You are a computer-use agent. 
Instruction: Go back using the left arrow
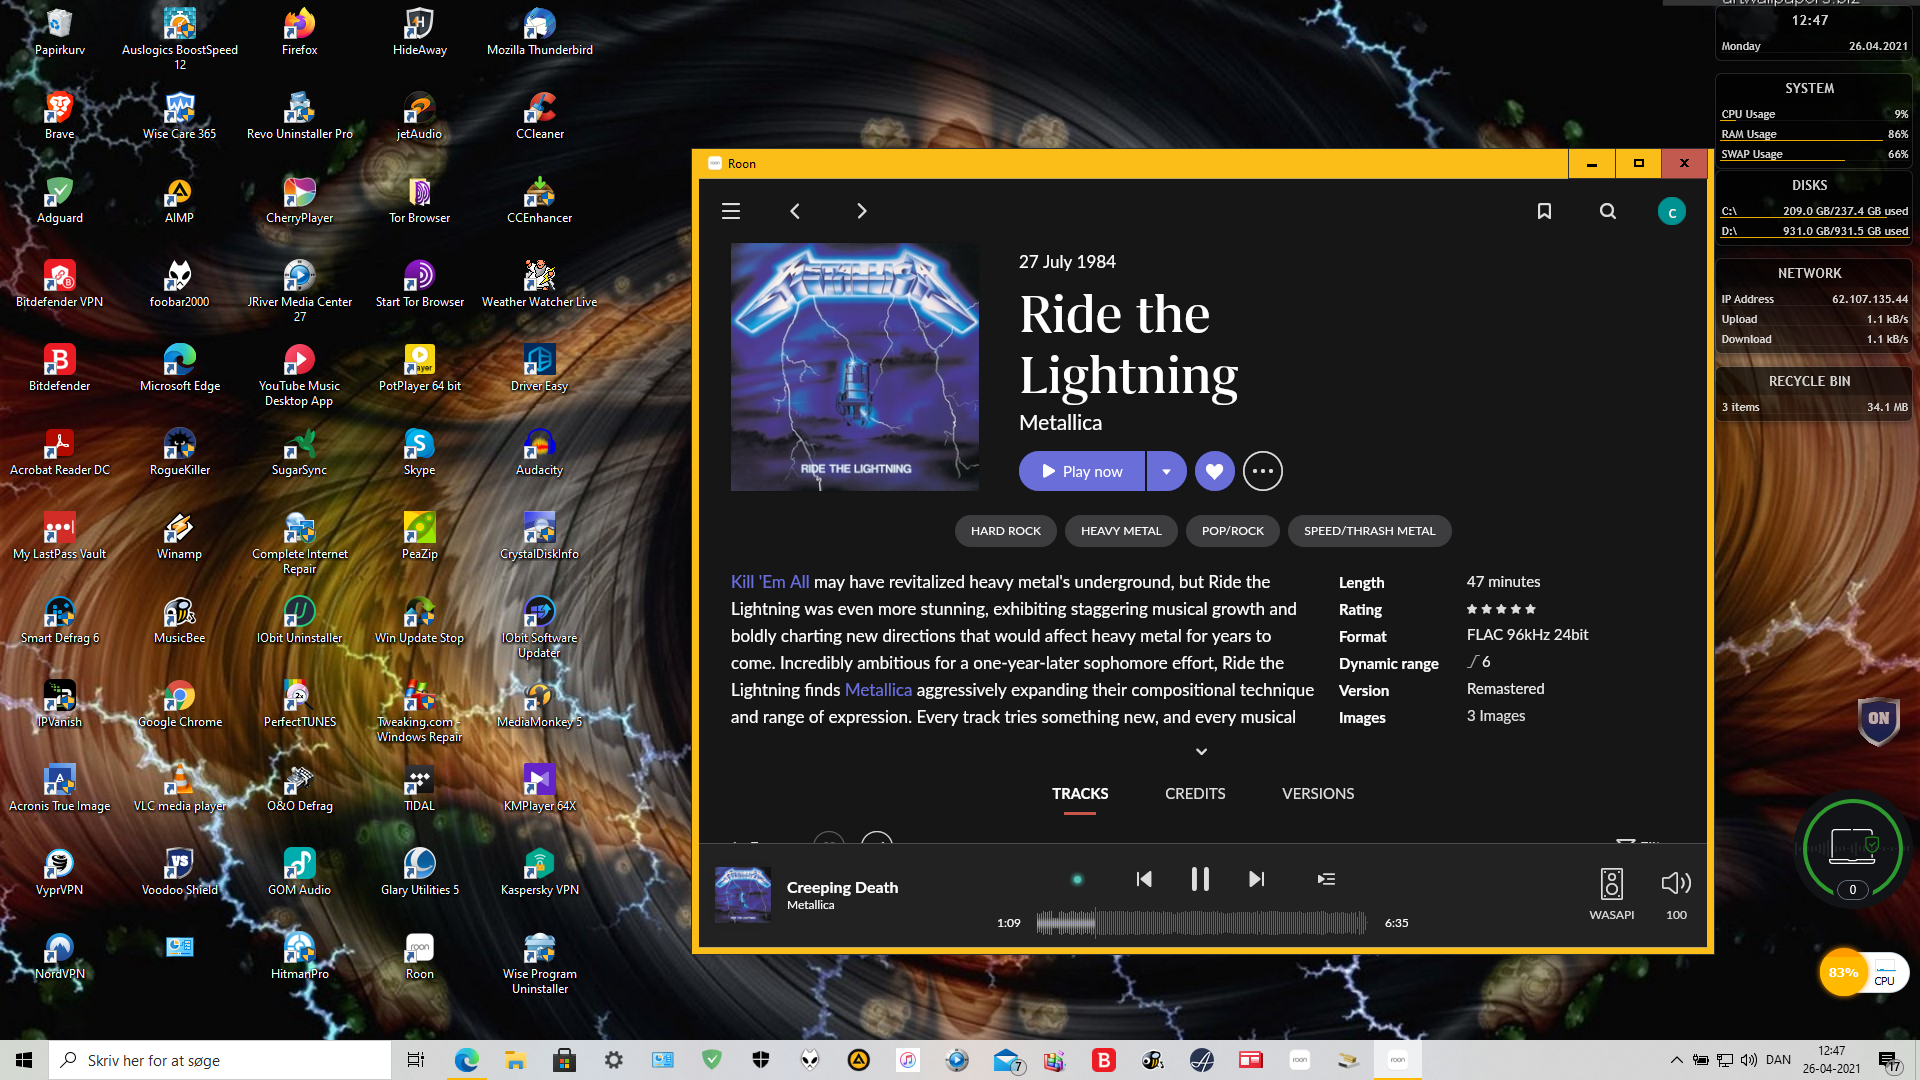click(x=795, y=211)
